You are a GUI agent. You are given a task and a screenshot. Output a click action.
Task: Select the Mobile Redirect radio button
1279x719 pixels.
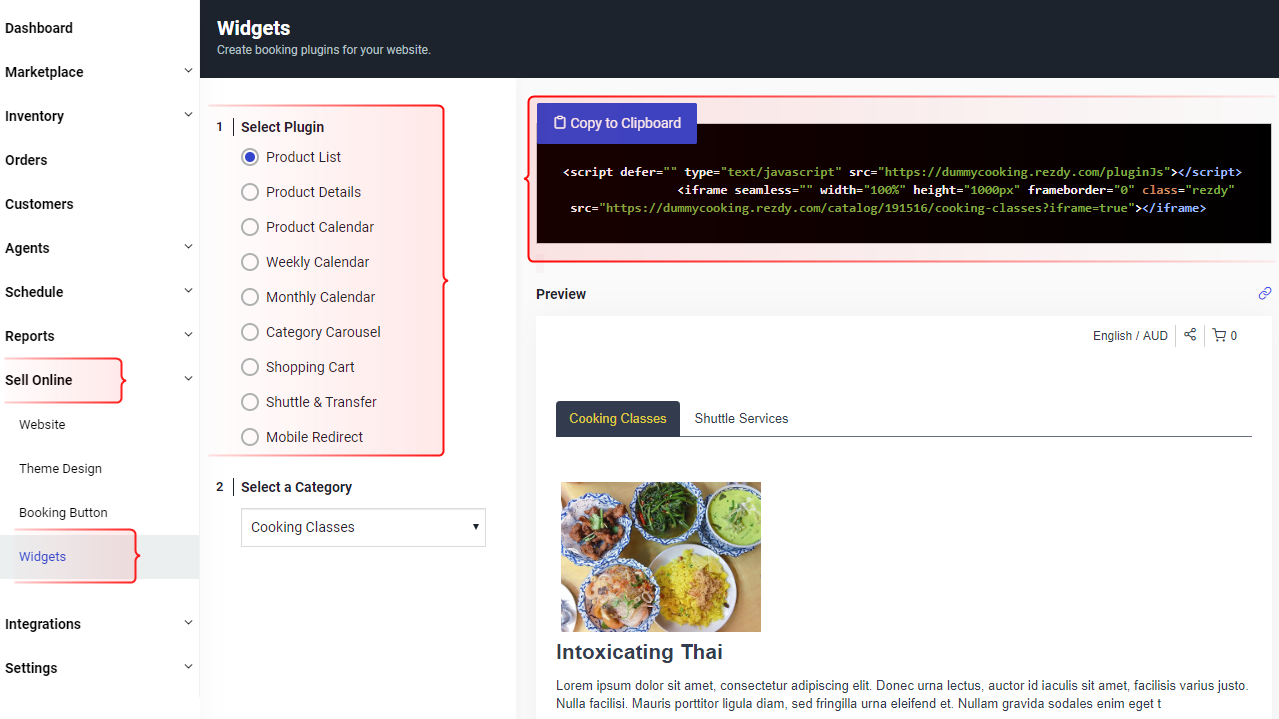pyautogui.click(x=250, y=437)
